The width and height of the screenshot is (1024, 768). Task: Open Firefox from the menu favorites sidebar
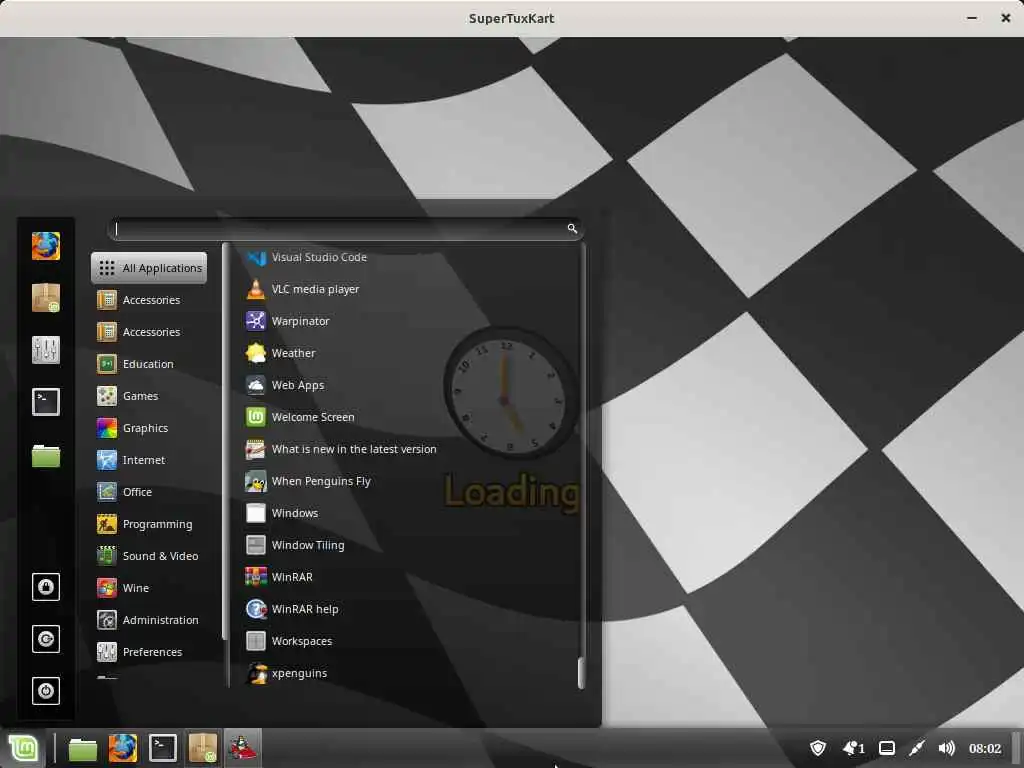point(46,246)
